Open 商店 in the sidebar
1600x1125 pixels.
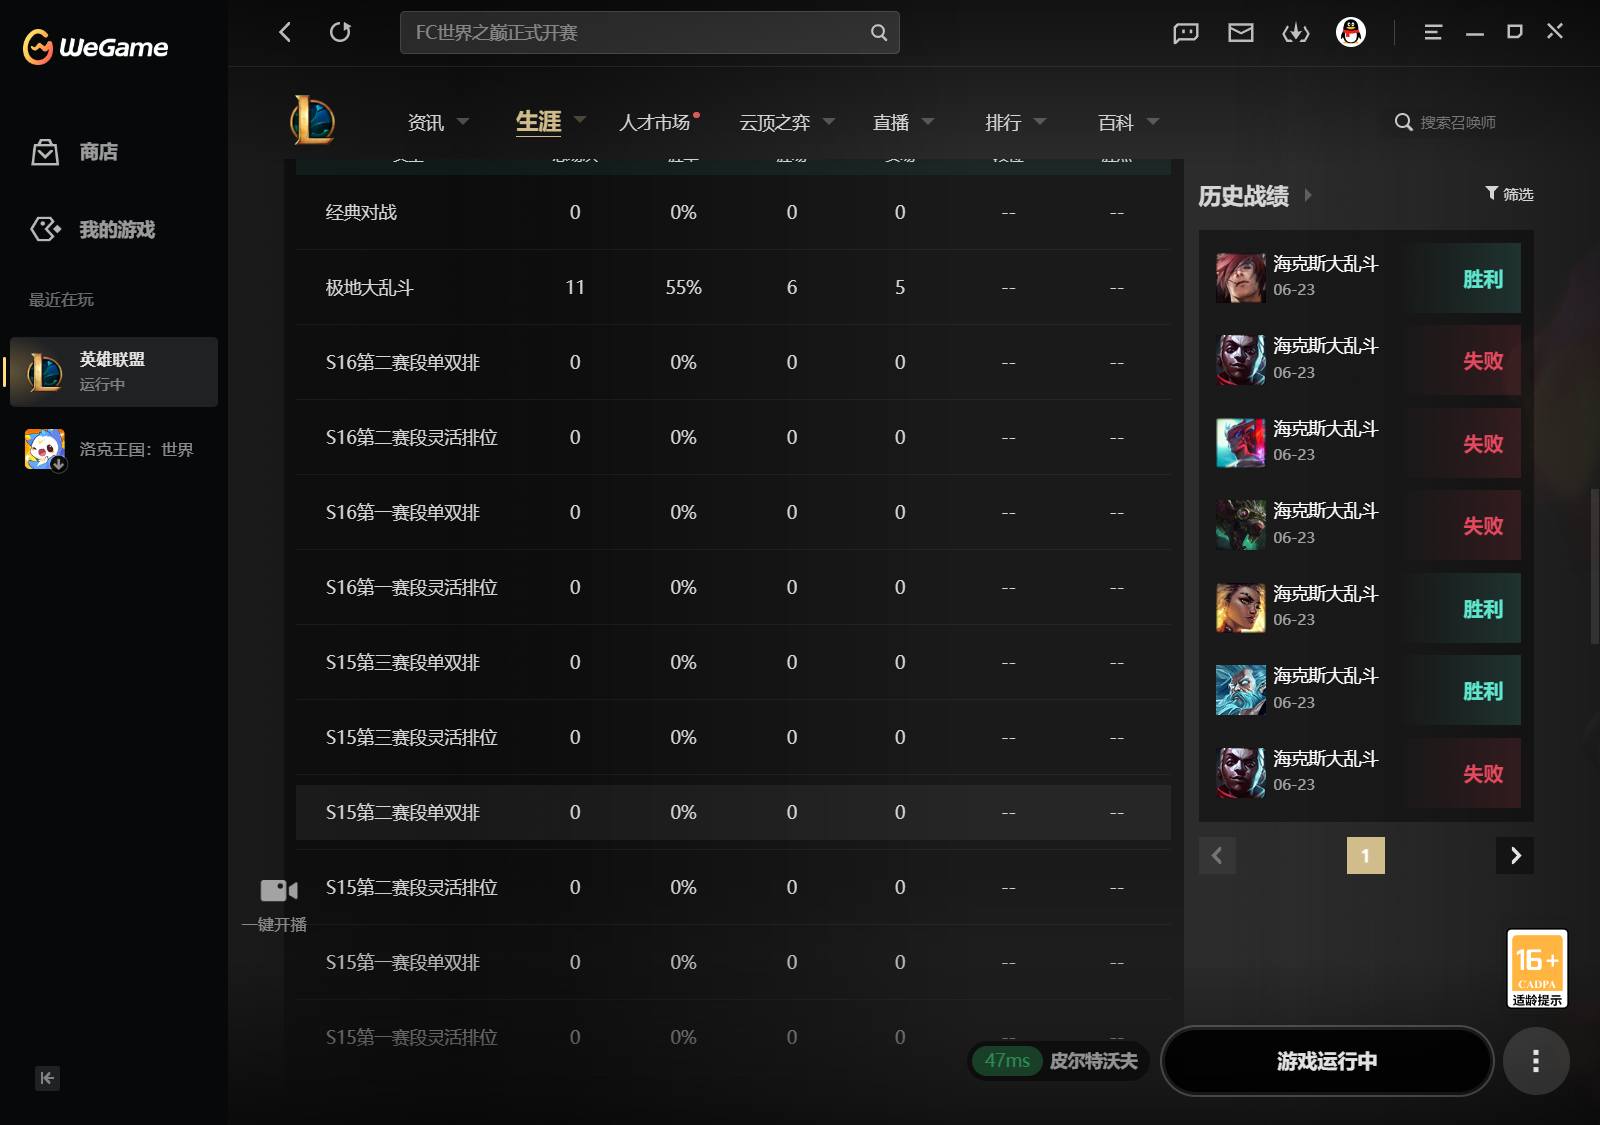tap(98, 152)
